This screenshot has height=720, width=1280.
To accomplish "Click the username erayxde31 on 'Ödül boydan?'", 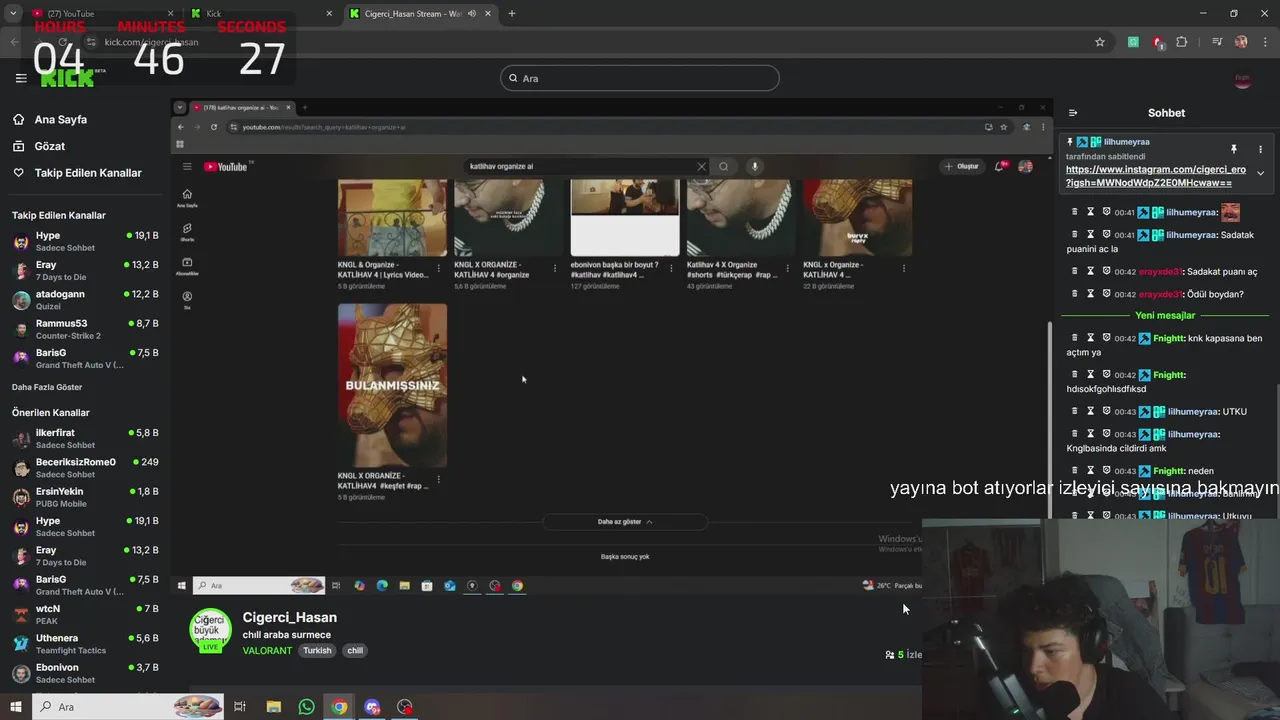I will [1161, 294].
